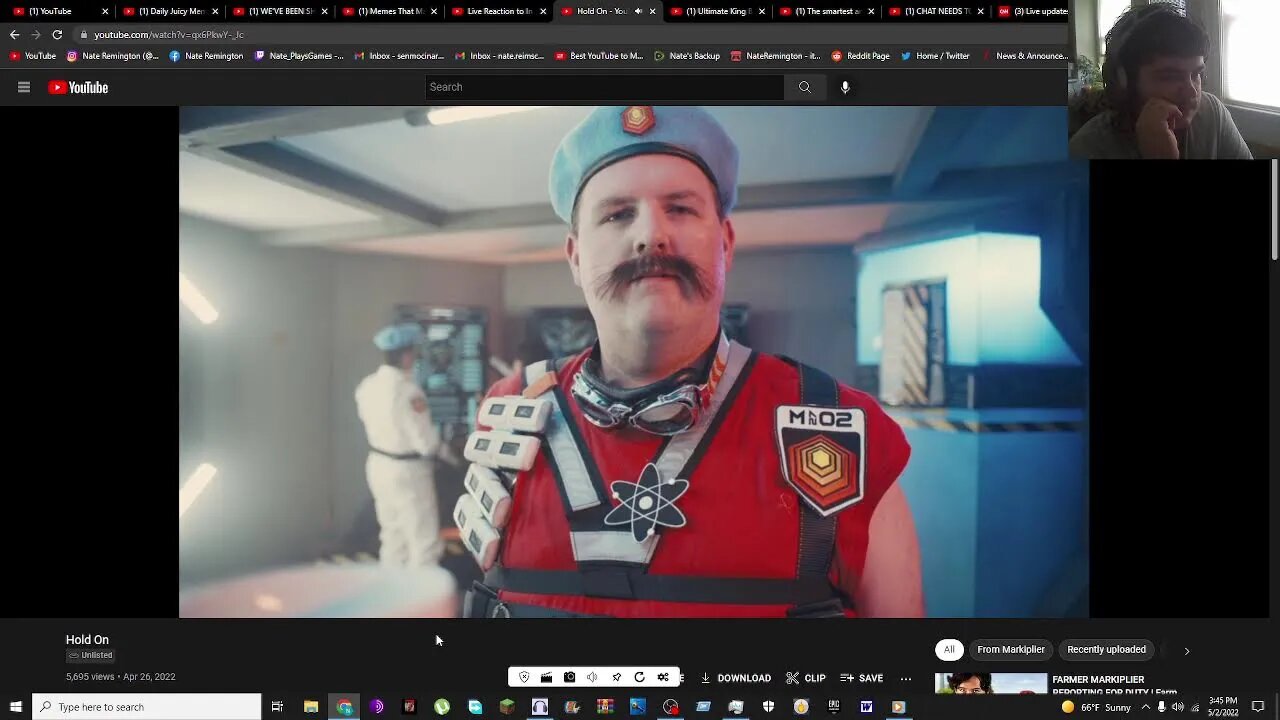1280x720 pixels.
Task: Click the CLIP button
Action: tap(806, 678)
